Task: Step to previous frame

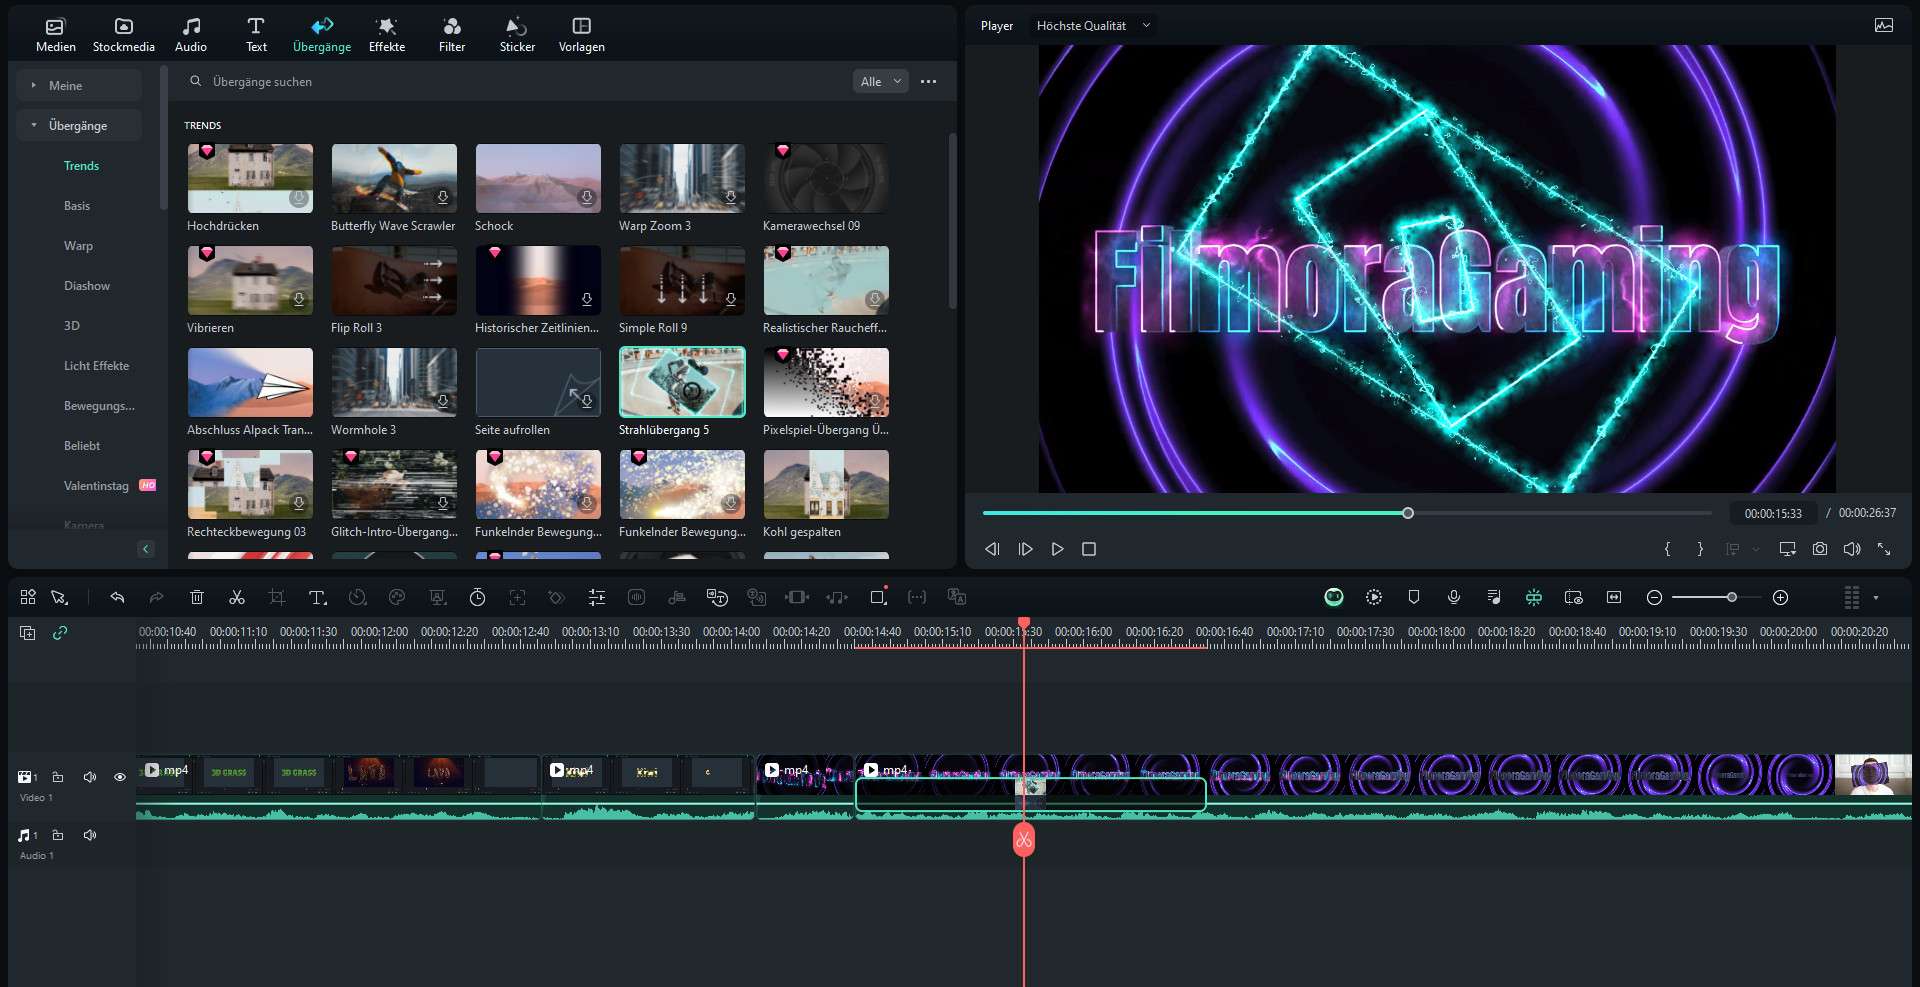Action: [992, 549]
